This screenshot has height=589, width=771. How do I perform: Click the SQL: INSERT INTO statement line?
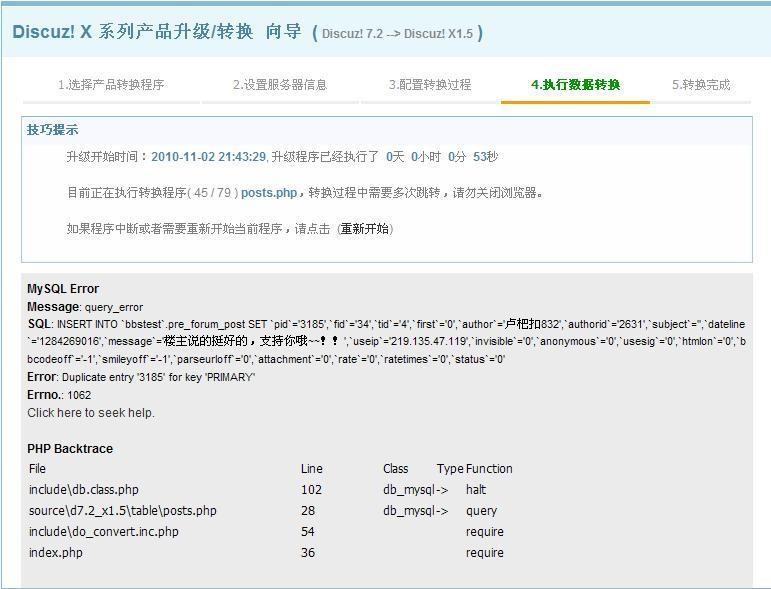[x=386, y=342]
